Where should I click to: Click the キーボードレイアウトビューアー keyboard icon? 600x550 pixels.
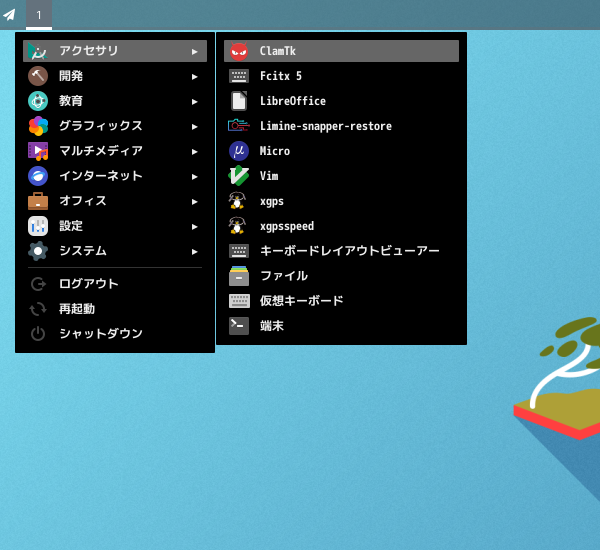(239, 251)
